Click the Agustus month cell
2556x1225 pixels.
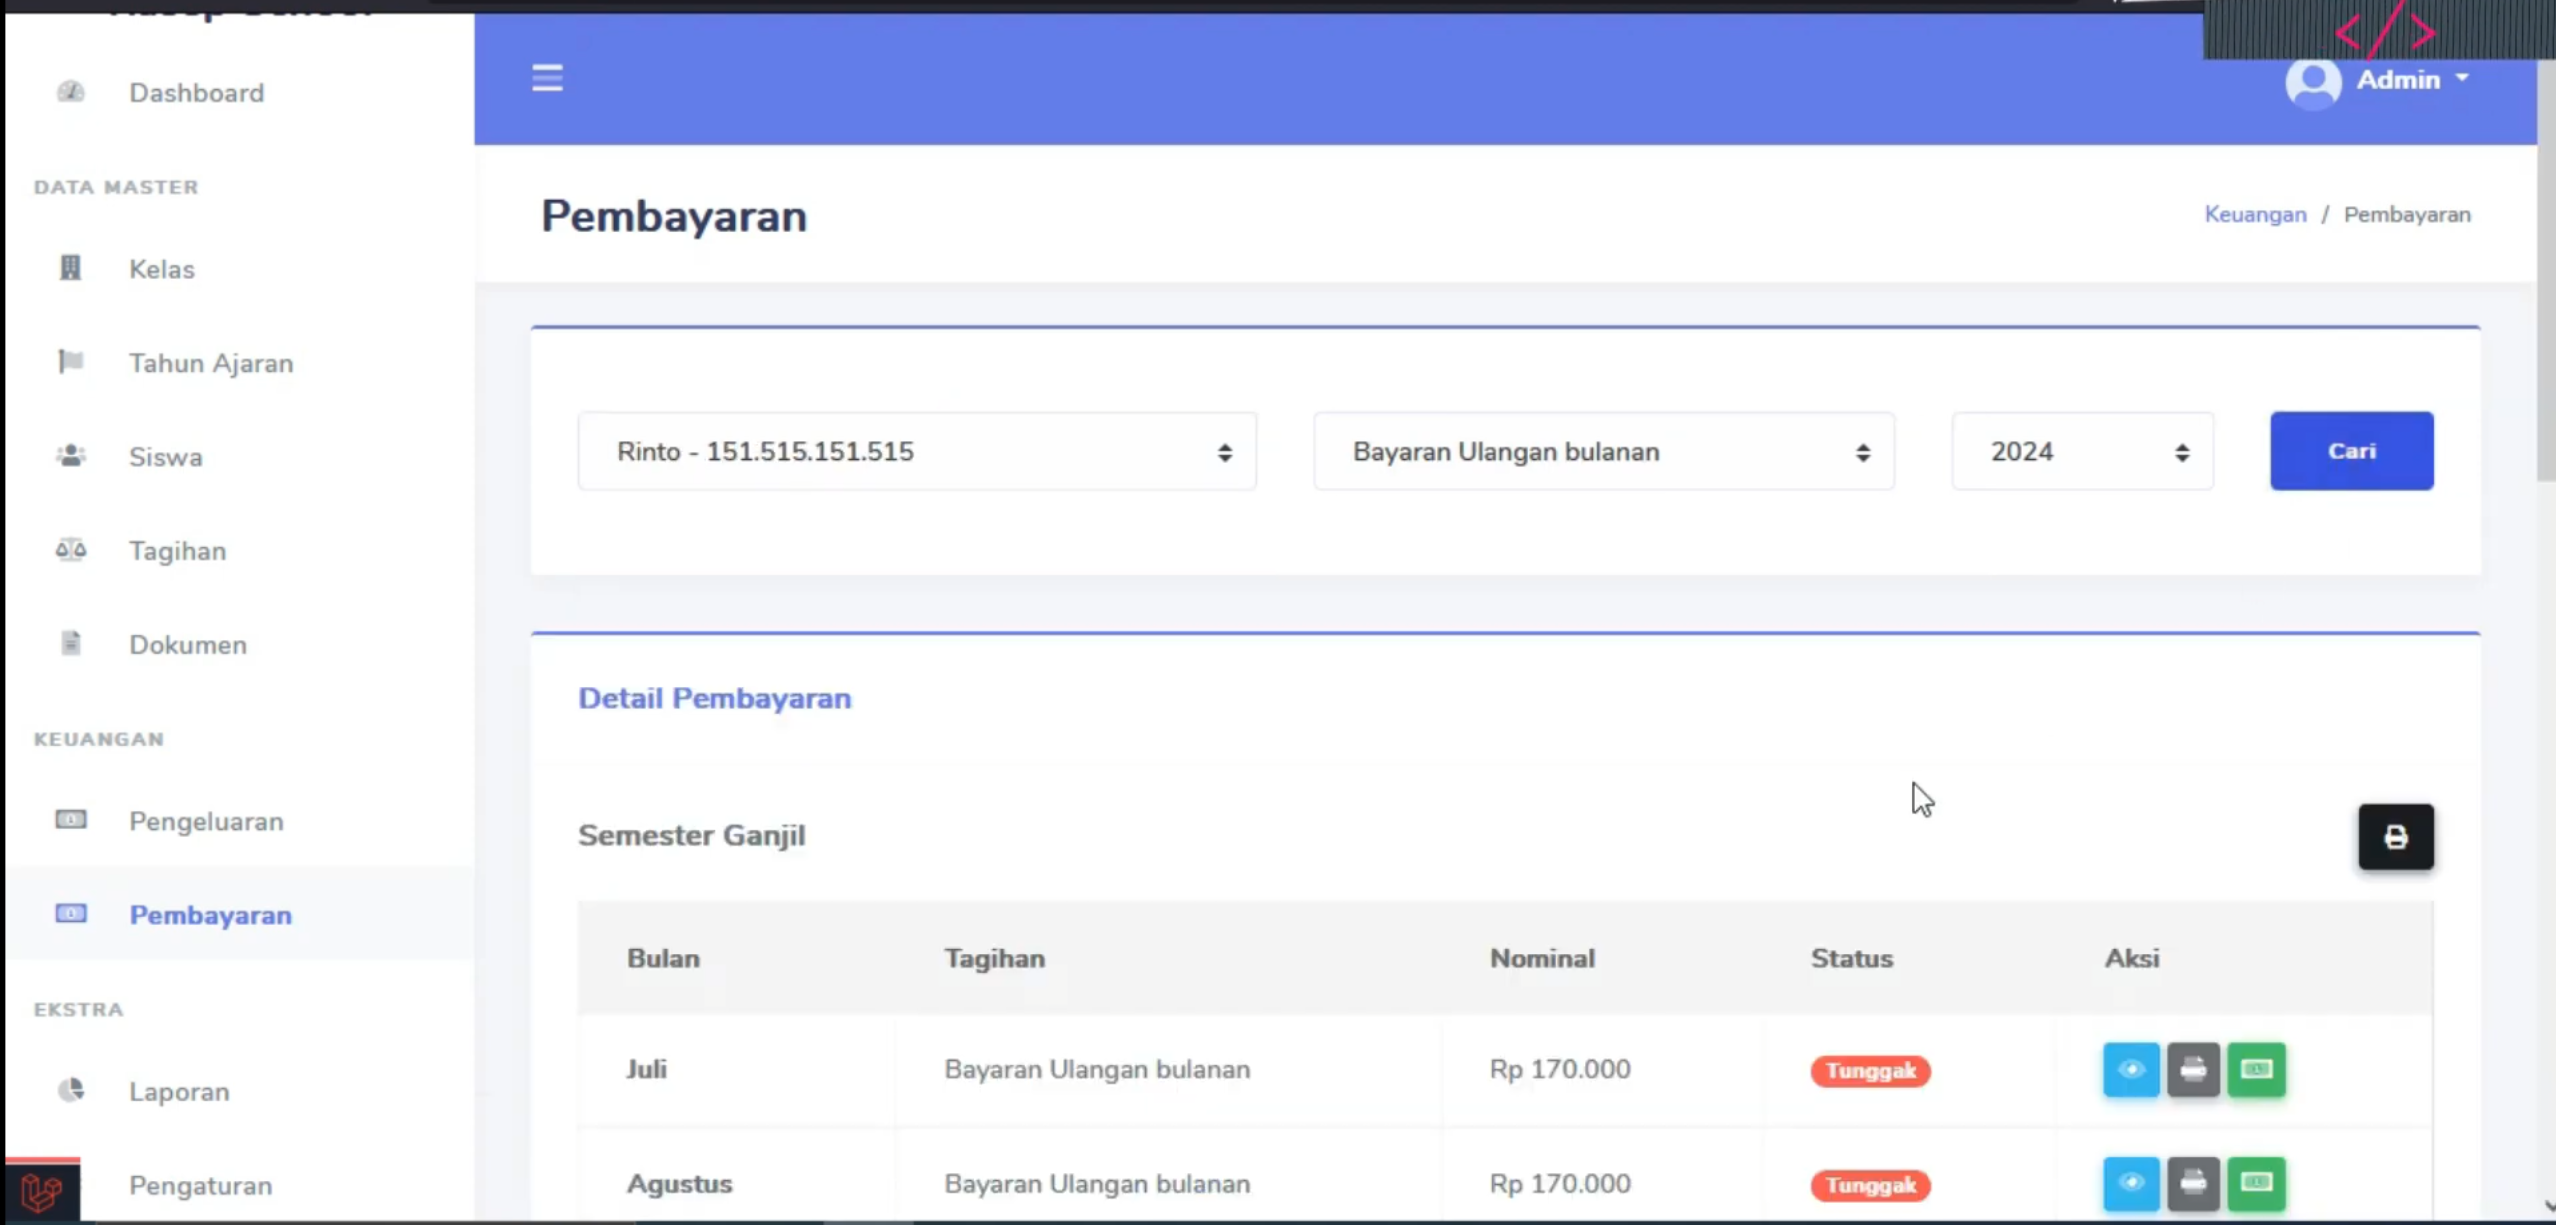[x=679, y=1183]
